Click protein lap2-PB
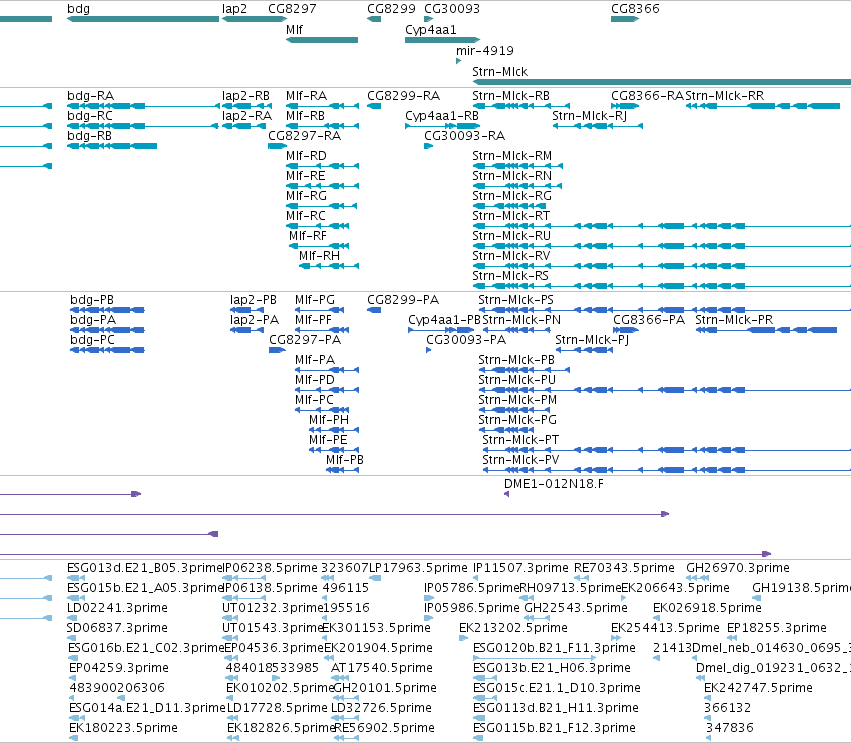The image size is (851, 743). (x=253, y=300)
